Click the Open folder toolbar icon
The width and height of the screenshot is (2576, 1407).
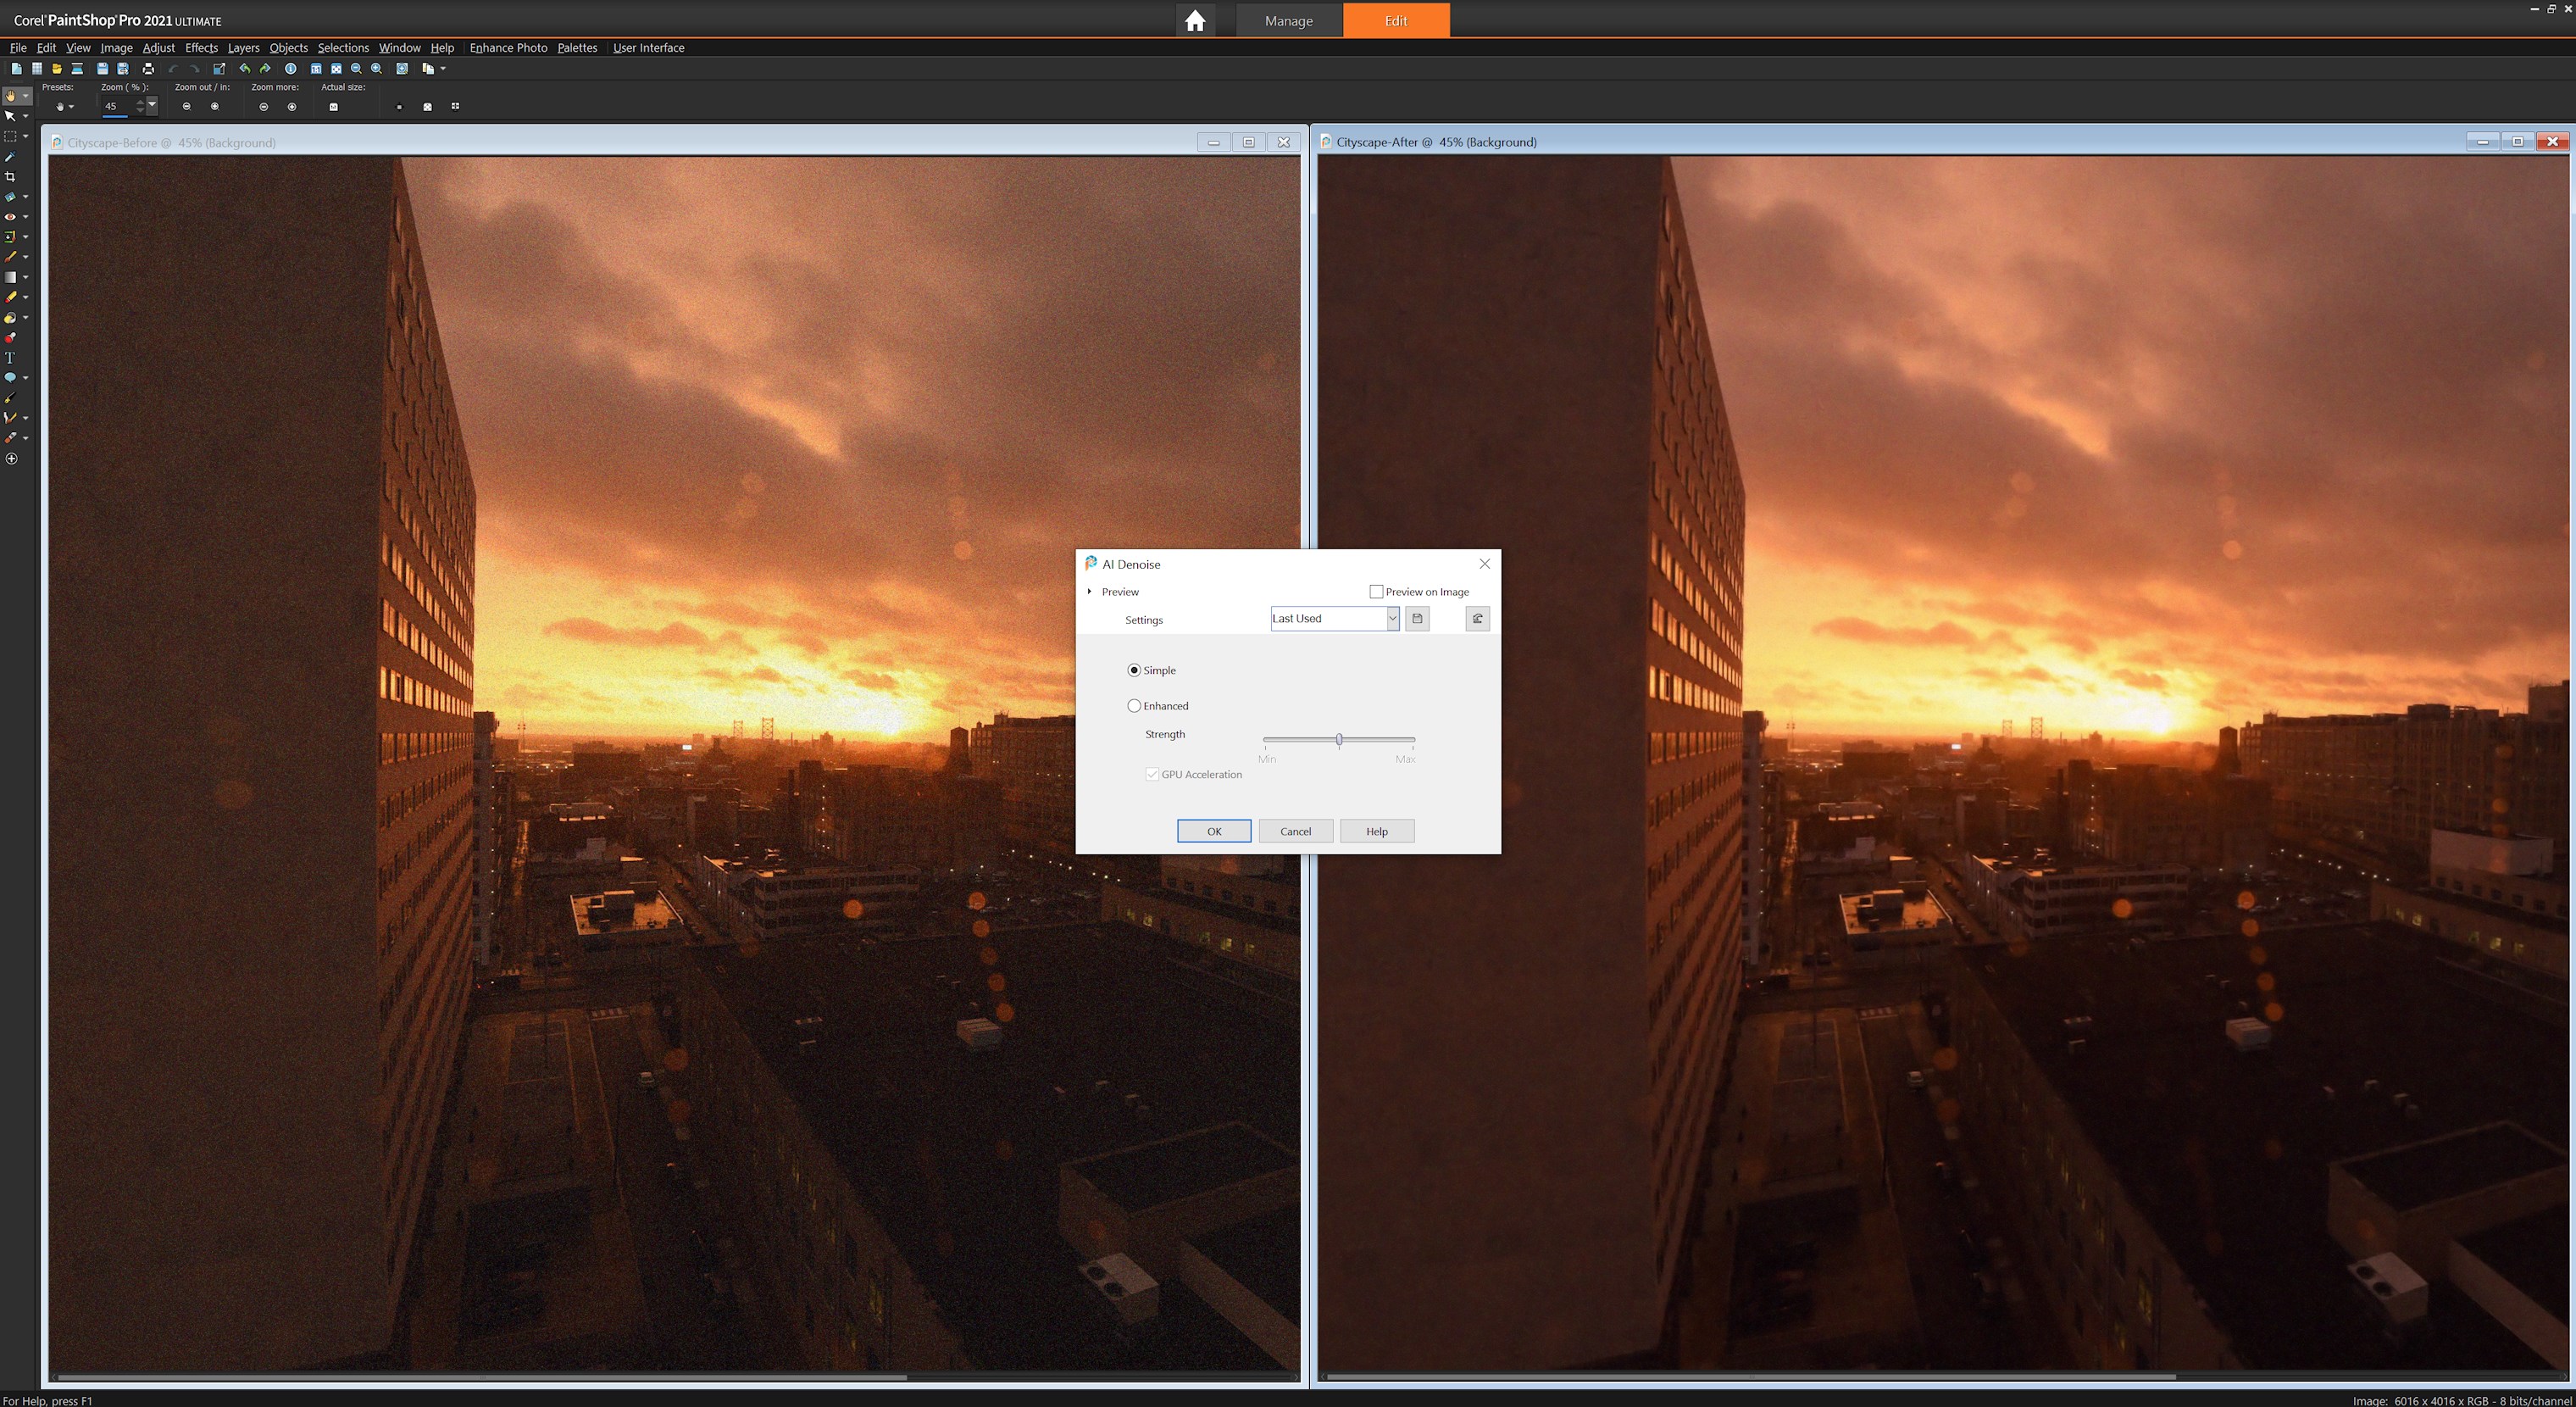[x=57, y=69]
